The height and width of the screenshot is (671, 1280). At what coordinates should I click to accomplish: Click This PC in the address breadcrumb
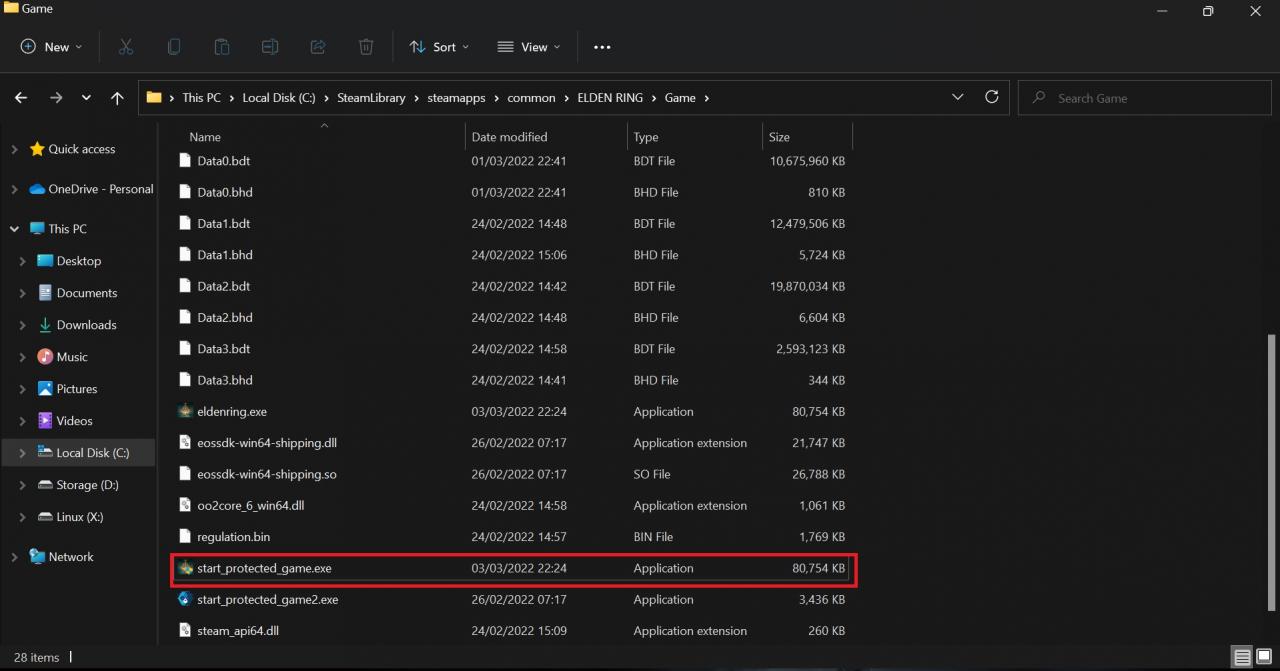tap(201, 98)
